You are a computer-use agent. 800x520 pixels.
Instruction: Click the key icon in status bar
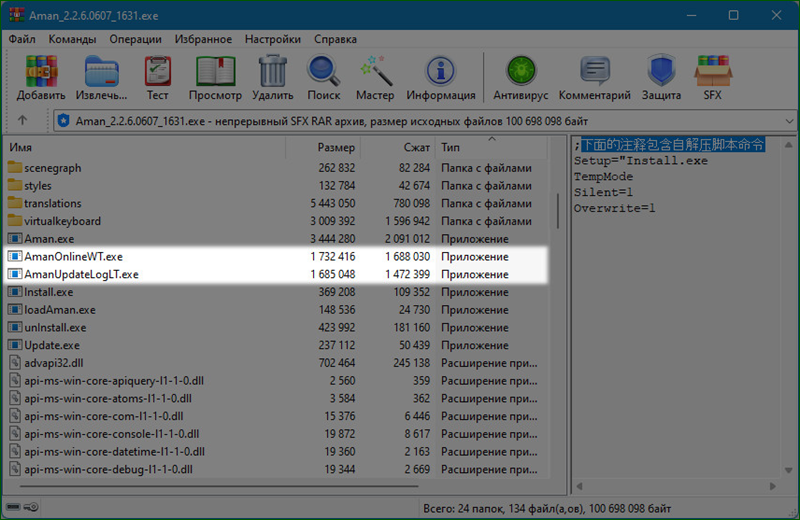click(x=31, y=507)
